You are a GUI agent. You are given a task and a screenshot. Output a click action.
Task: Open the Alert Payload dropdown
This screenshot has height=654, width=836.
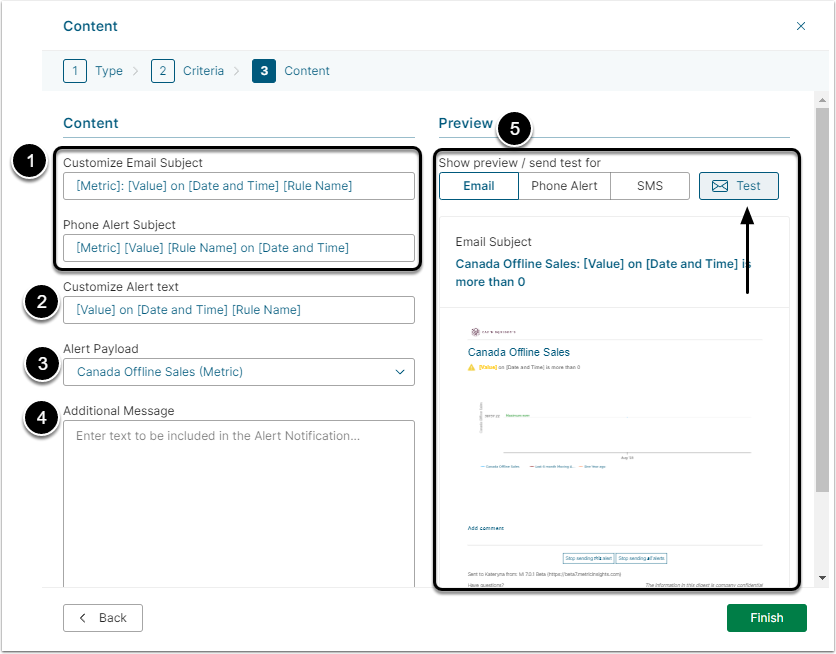pos(238,372)
